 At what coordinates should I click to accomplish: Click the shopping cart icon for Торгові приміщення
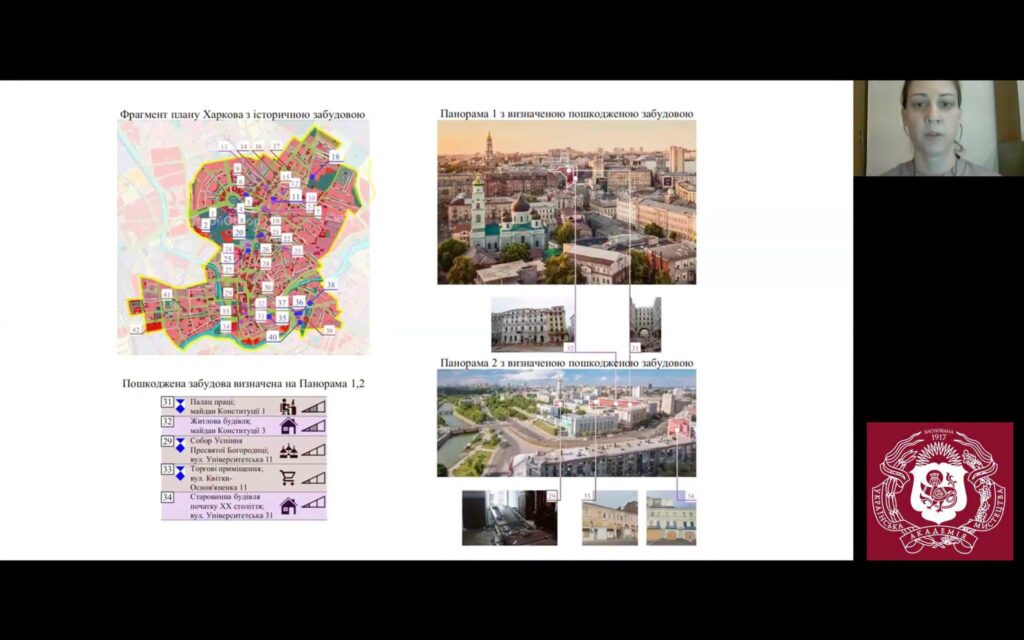pyautogui.click(x=288, y=477)
